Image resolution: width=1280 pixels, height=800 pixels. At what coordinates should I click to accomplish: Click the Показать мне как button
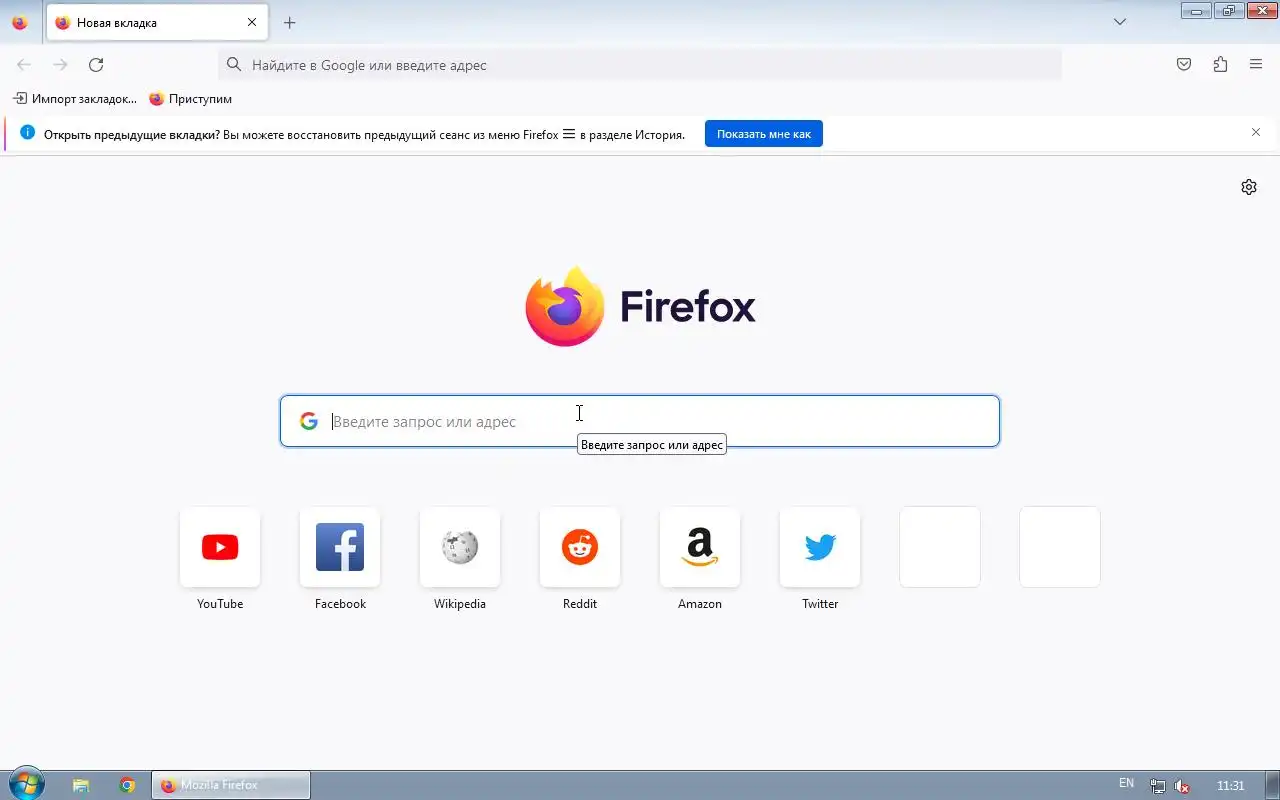(x=764, y=134)
